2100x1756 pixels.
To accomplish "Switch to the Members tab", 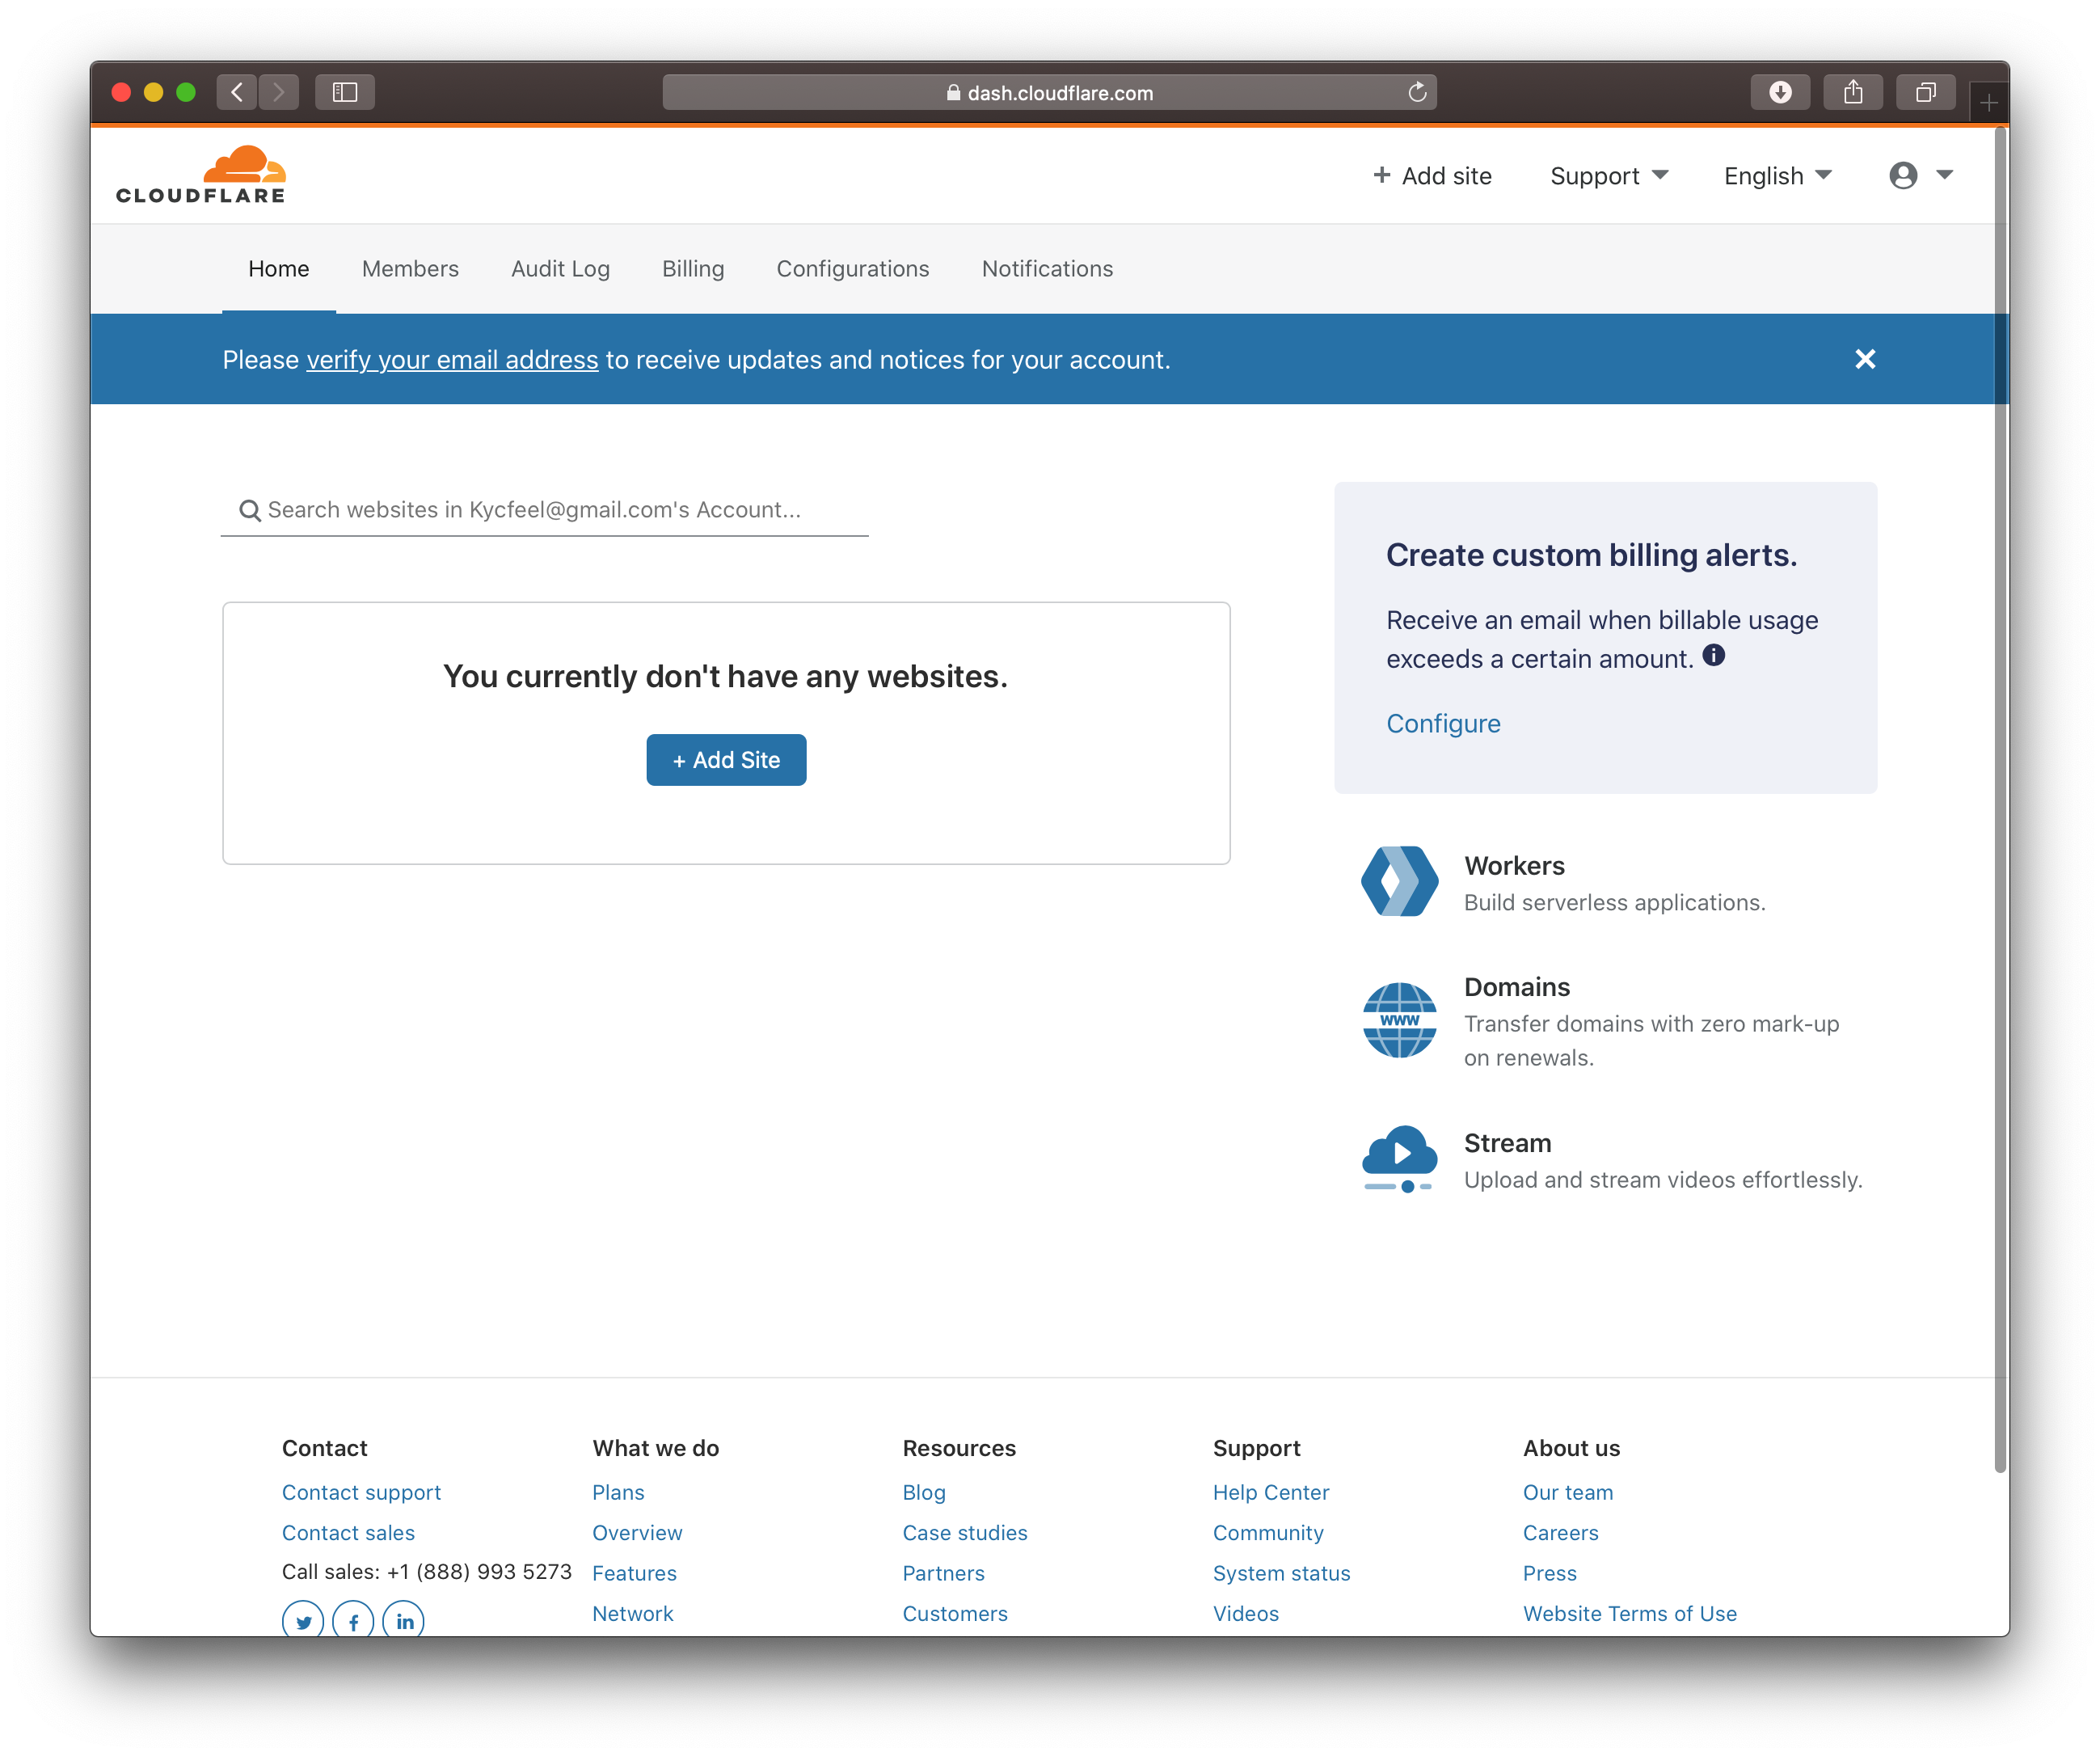I will [x=410, y=268].
